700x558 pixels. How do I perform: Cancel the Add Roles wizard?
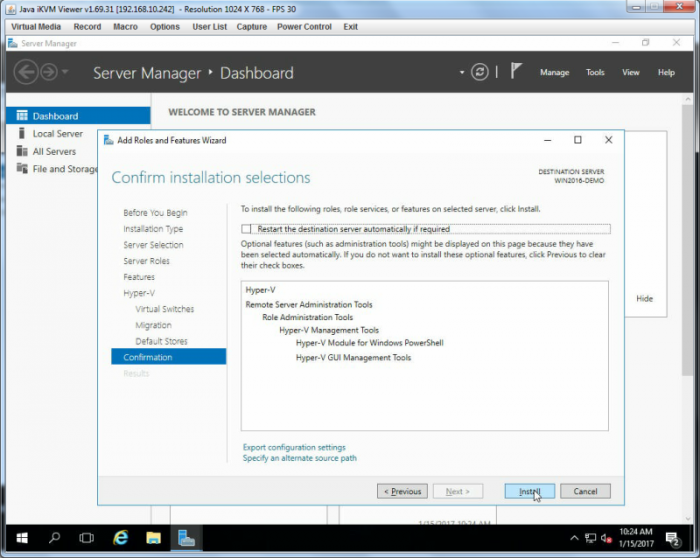[x=585, y=491]
